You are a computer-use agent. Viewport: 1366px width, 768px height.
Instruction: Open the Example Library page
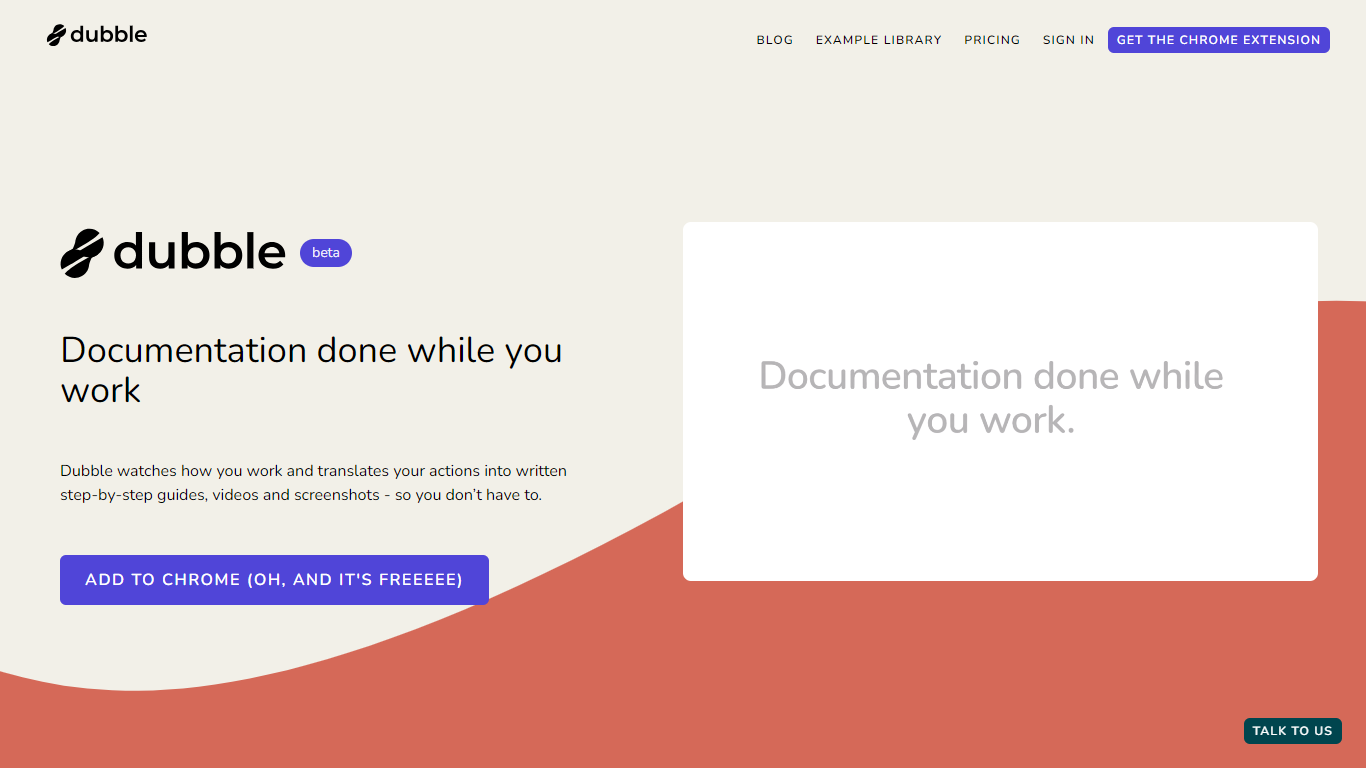tap(878, 40)
